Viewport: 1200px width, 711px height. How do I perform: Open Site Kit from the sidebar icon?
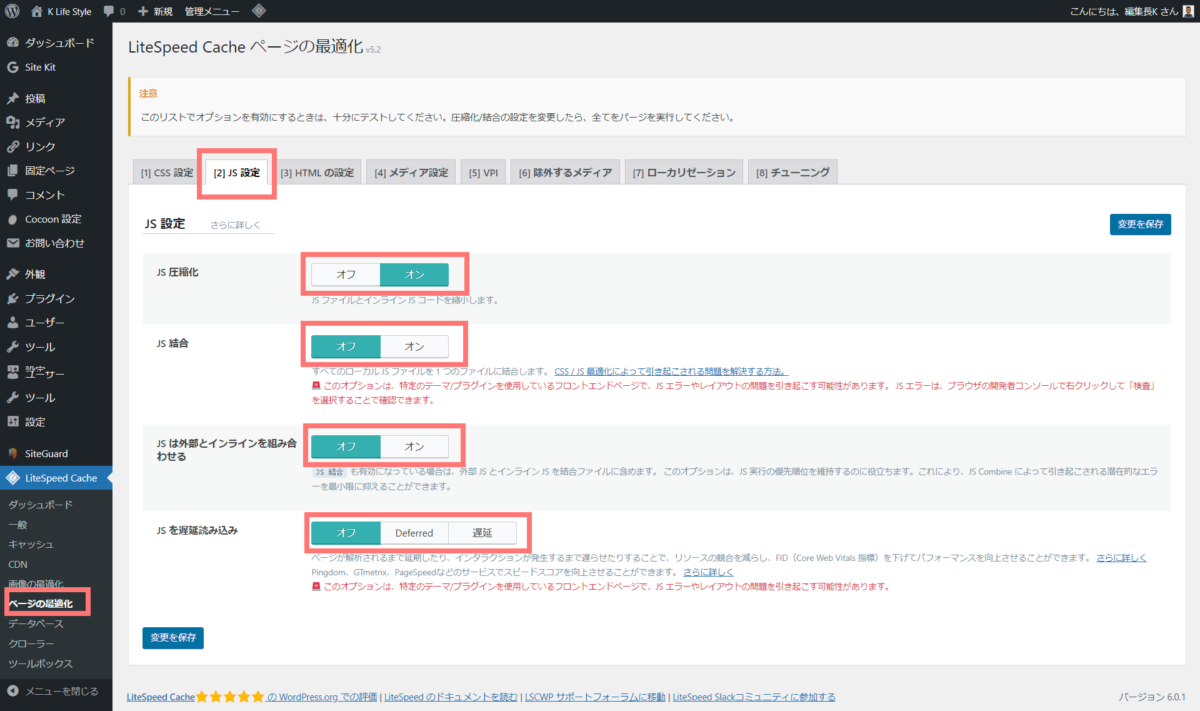click(x=12, y=67)
